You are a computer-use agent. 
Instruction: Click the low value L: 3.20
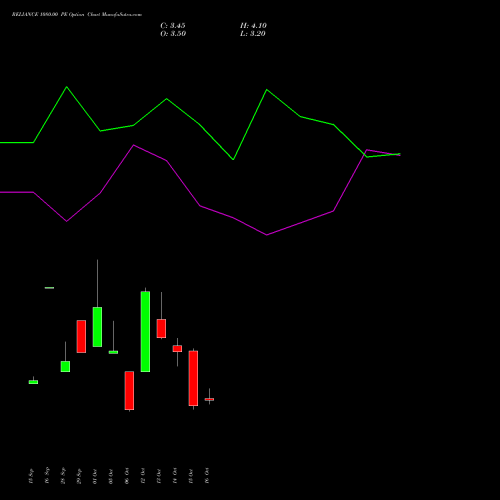click(253, 34)
